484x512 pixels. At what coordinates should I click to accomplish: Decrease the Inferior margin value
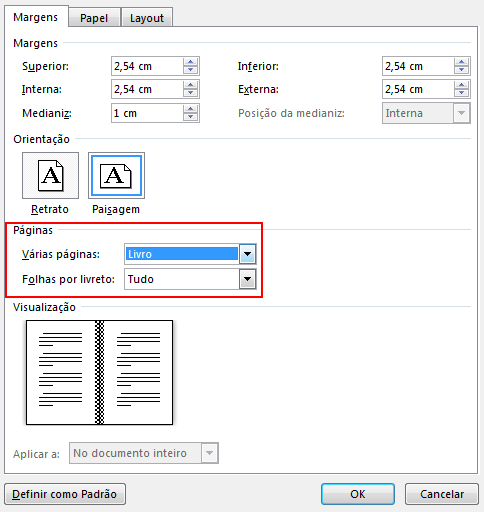coord(462,70)
